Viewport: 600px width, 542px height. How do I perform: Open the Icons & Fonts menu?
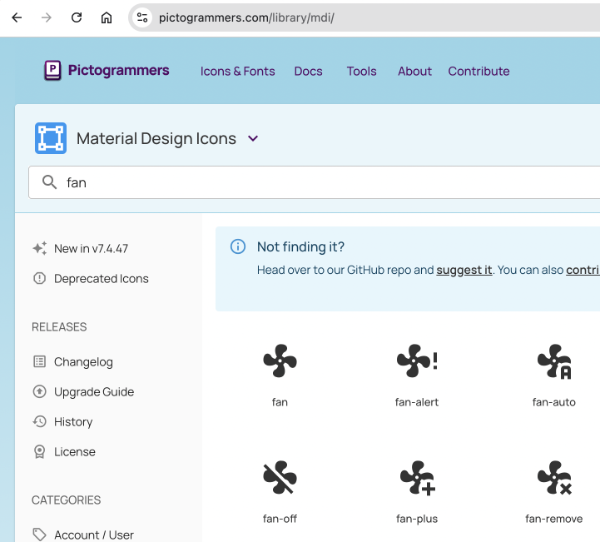point(238,71)
